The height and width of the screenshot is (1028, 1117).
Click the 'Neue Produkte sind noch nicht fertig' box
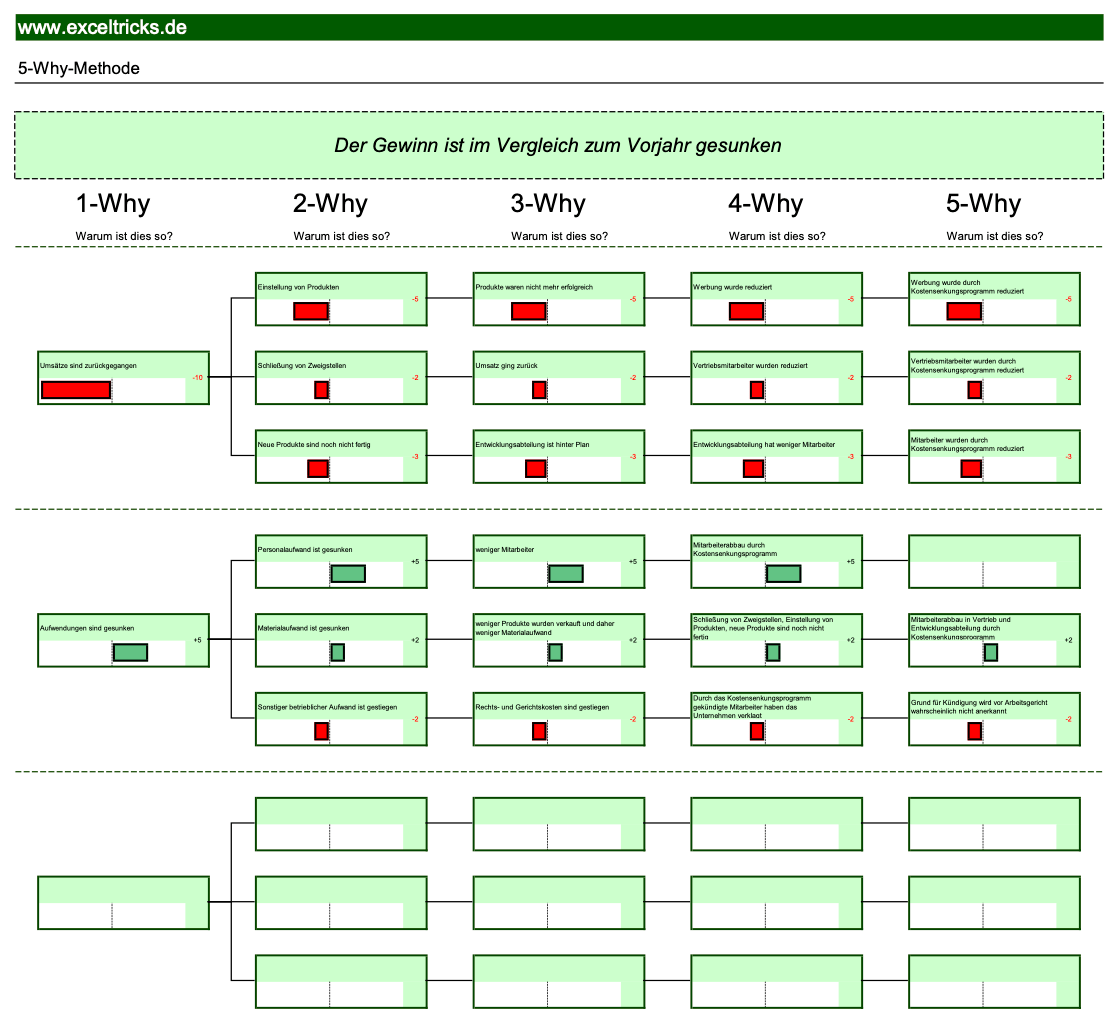pyautogui.click(x=341, y=457)
